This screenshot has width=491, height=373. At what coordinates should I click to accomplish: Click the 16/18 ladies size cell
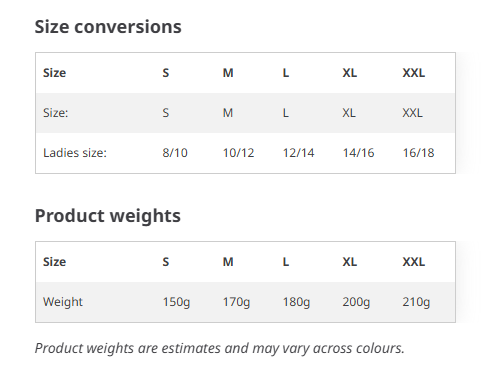point(418,153)
